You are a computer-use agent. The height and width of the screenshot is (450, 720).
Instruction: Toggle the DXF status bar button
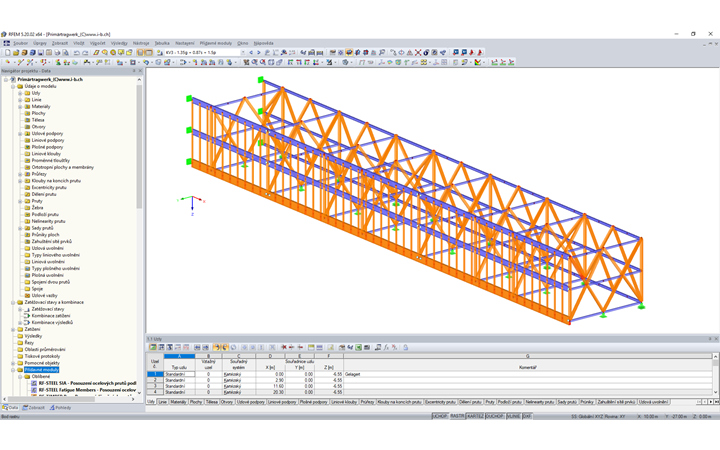(x=527, y=416)
